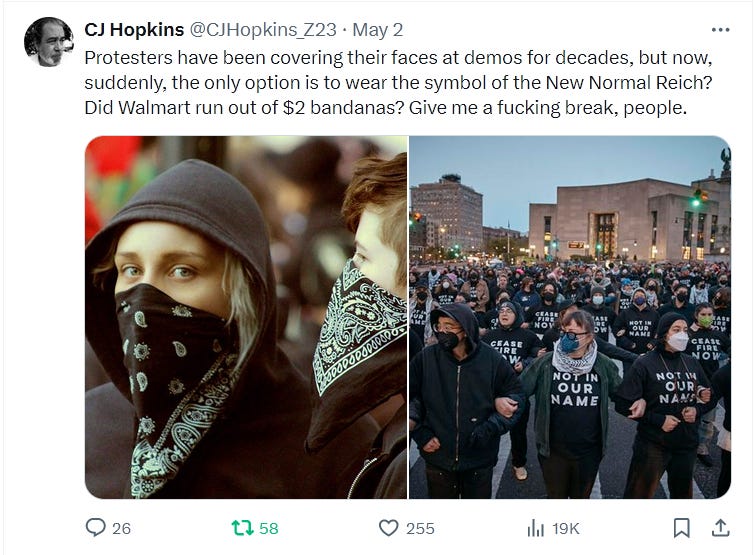Click the 26 replies count
Screen dimensions: 754x555
pyautogui.click(x=121, y=529)
